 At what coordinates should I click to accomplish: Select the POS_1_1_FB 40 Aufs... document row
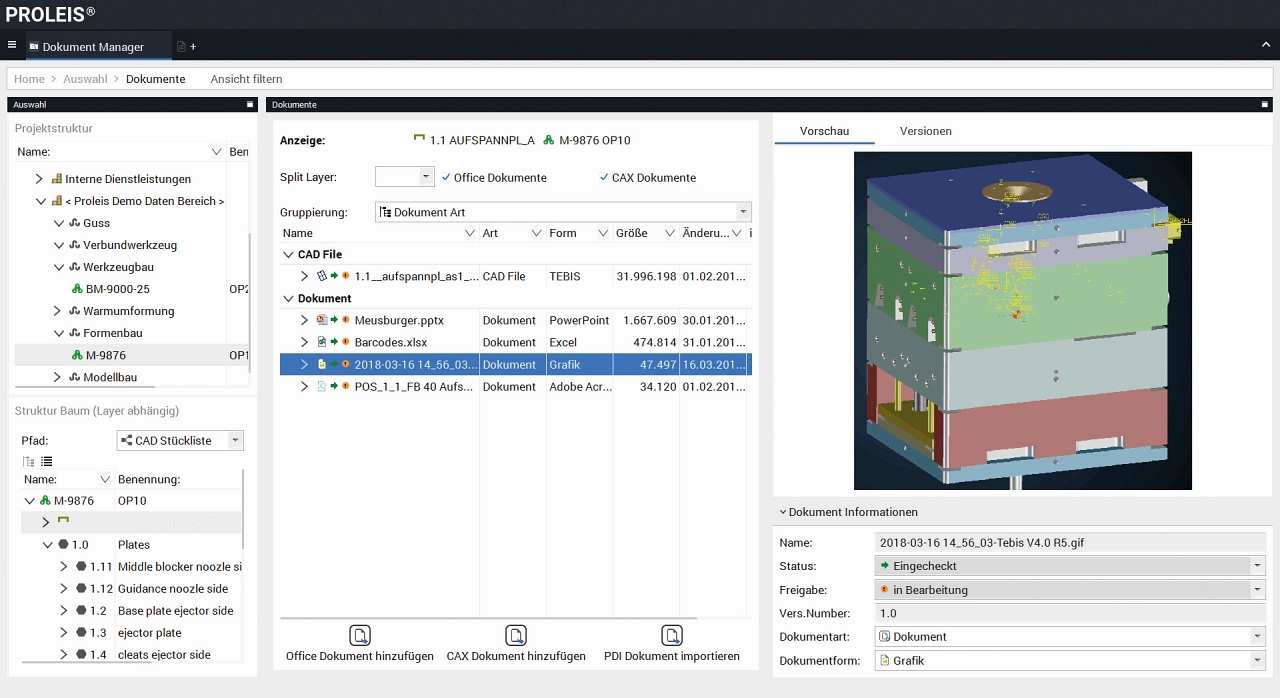(x=515, y=386)
